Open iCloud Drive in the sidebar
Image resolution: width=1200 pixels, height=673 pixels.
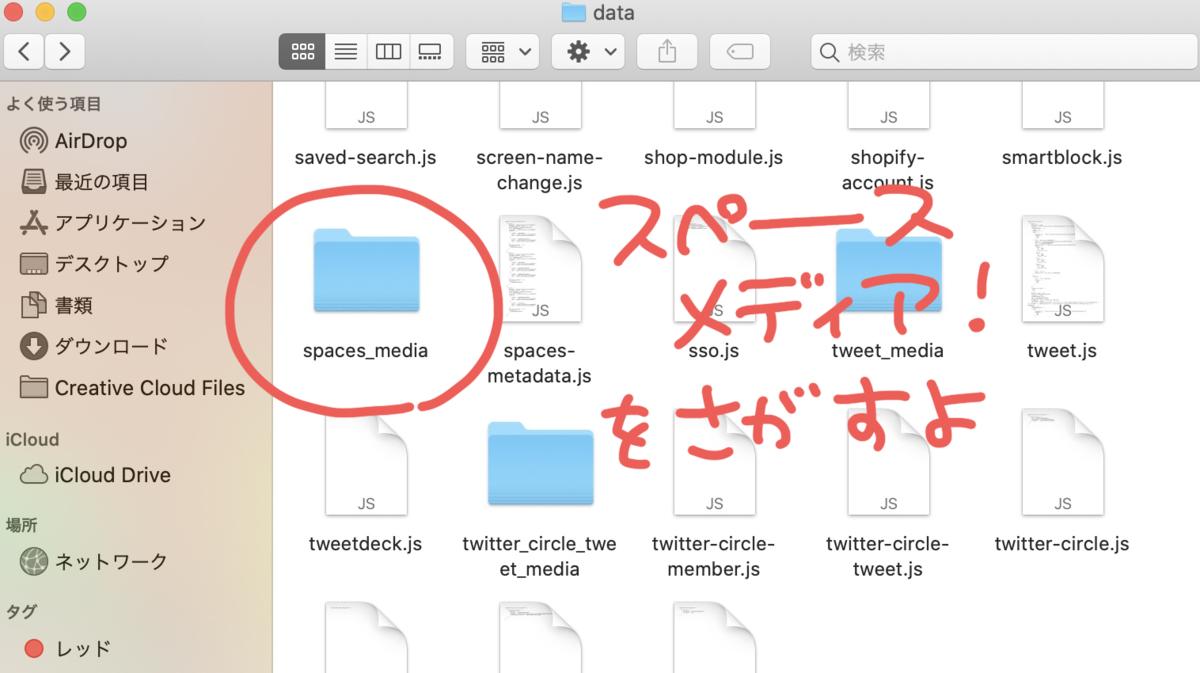tap(96, 475)
